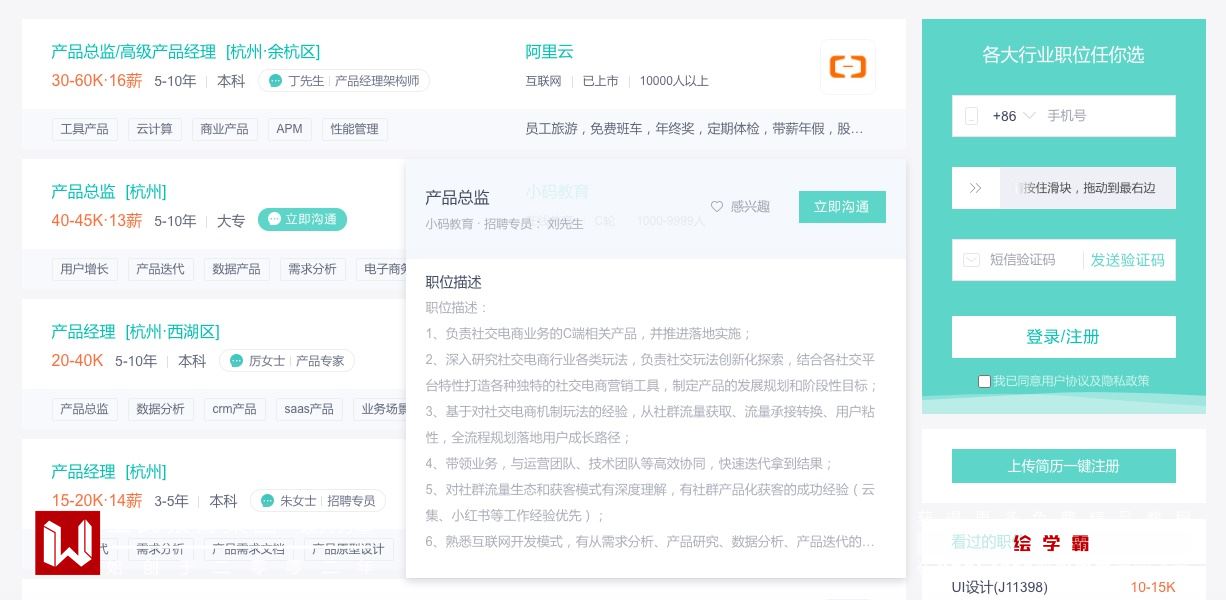
Task: Click 10000人以上 company size text
Action: pyautogui.click(x=674, y=81)
